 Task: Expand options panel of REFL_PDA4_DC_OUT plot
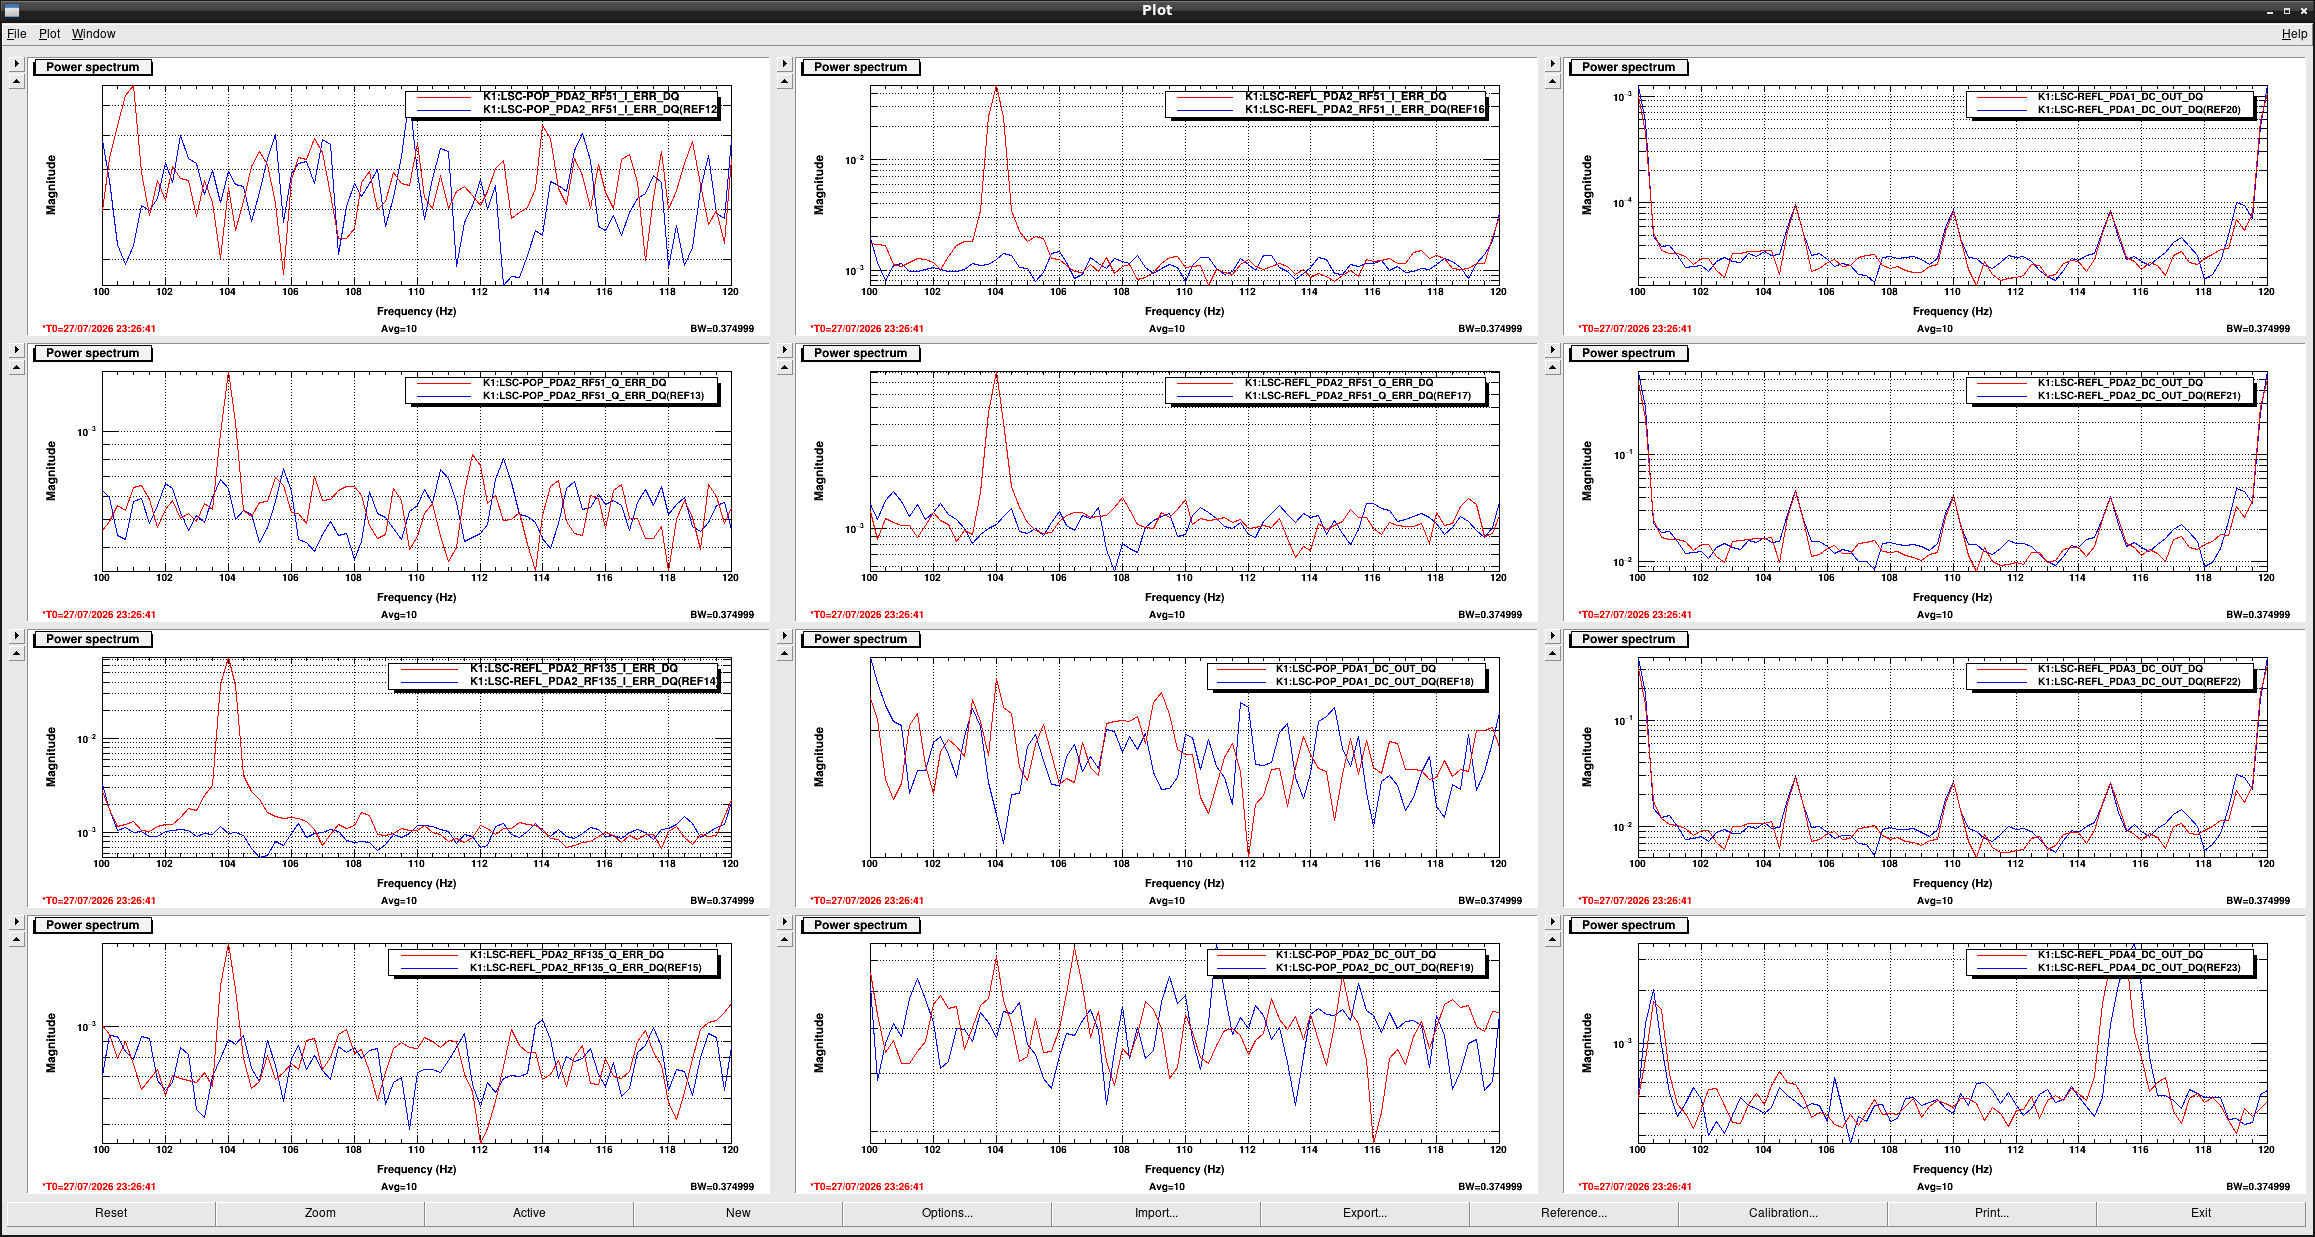coord(1552,922)
